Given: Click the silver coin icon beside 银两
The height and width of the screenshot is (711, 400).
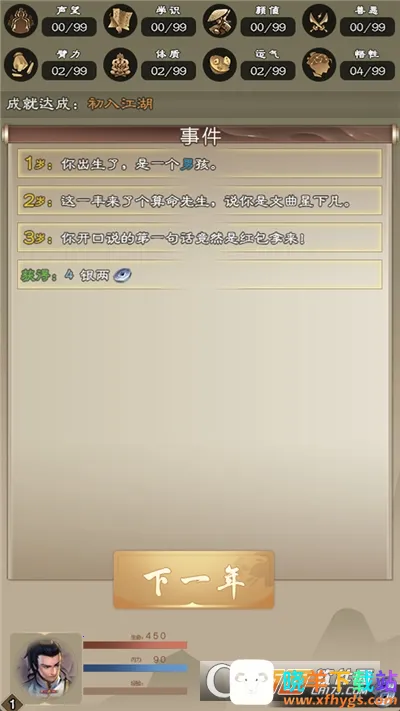Looking at the screenshot, I should click(122, 275).
